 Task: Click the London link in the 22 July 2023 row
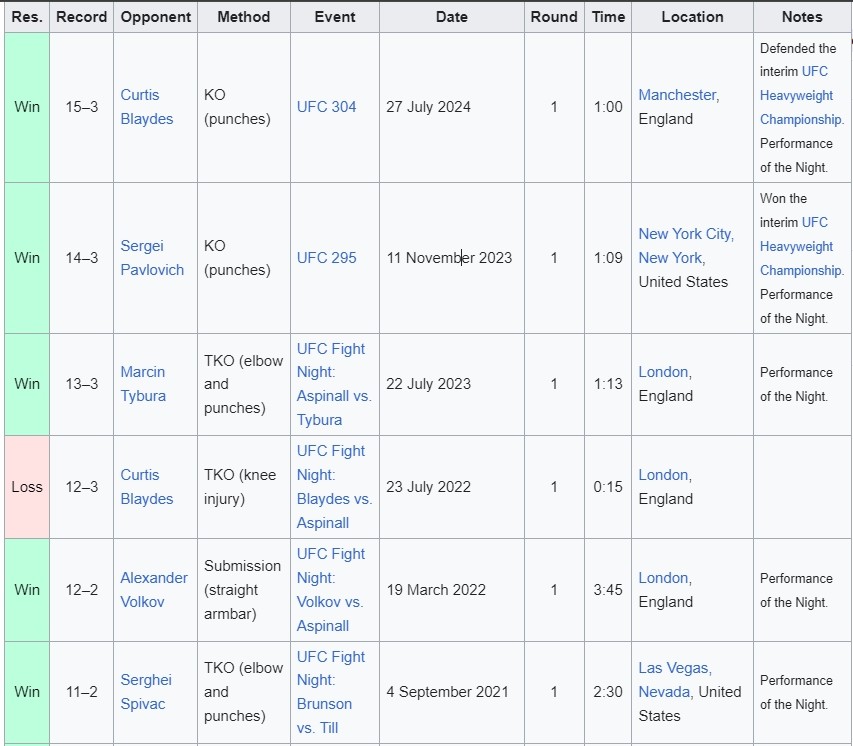pos(664,372)
